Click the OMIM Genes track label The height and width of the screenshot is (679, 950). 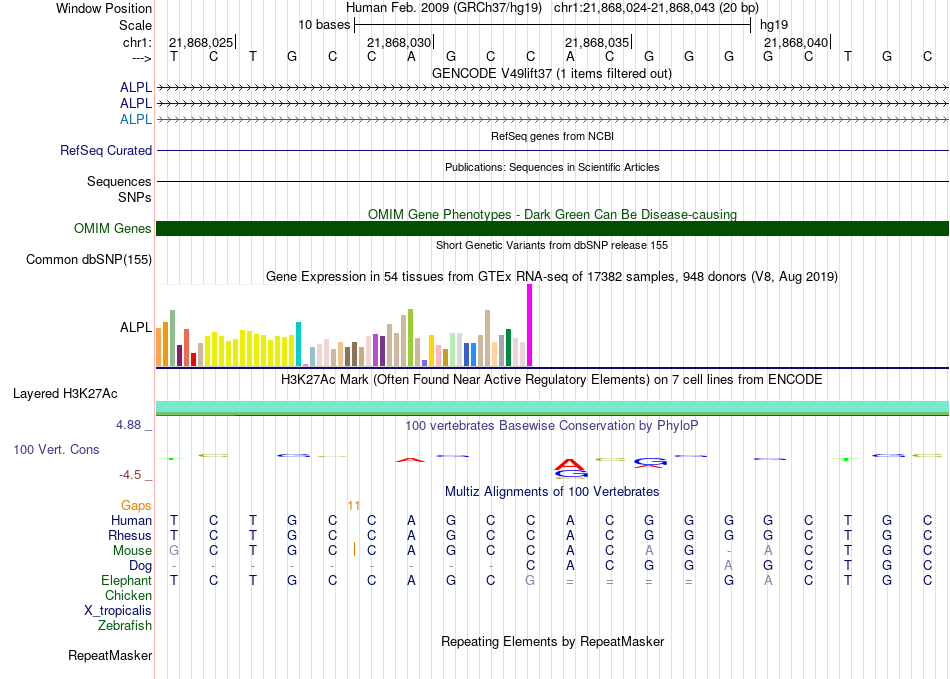coord(113,229)
